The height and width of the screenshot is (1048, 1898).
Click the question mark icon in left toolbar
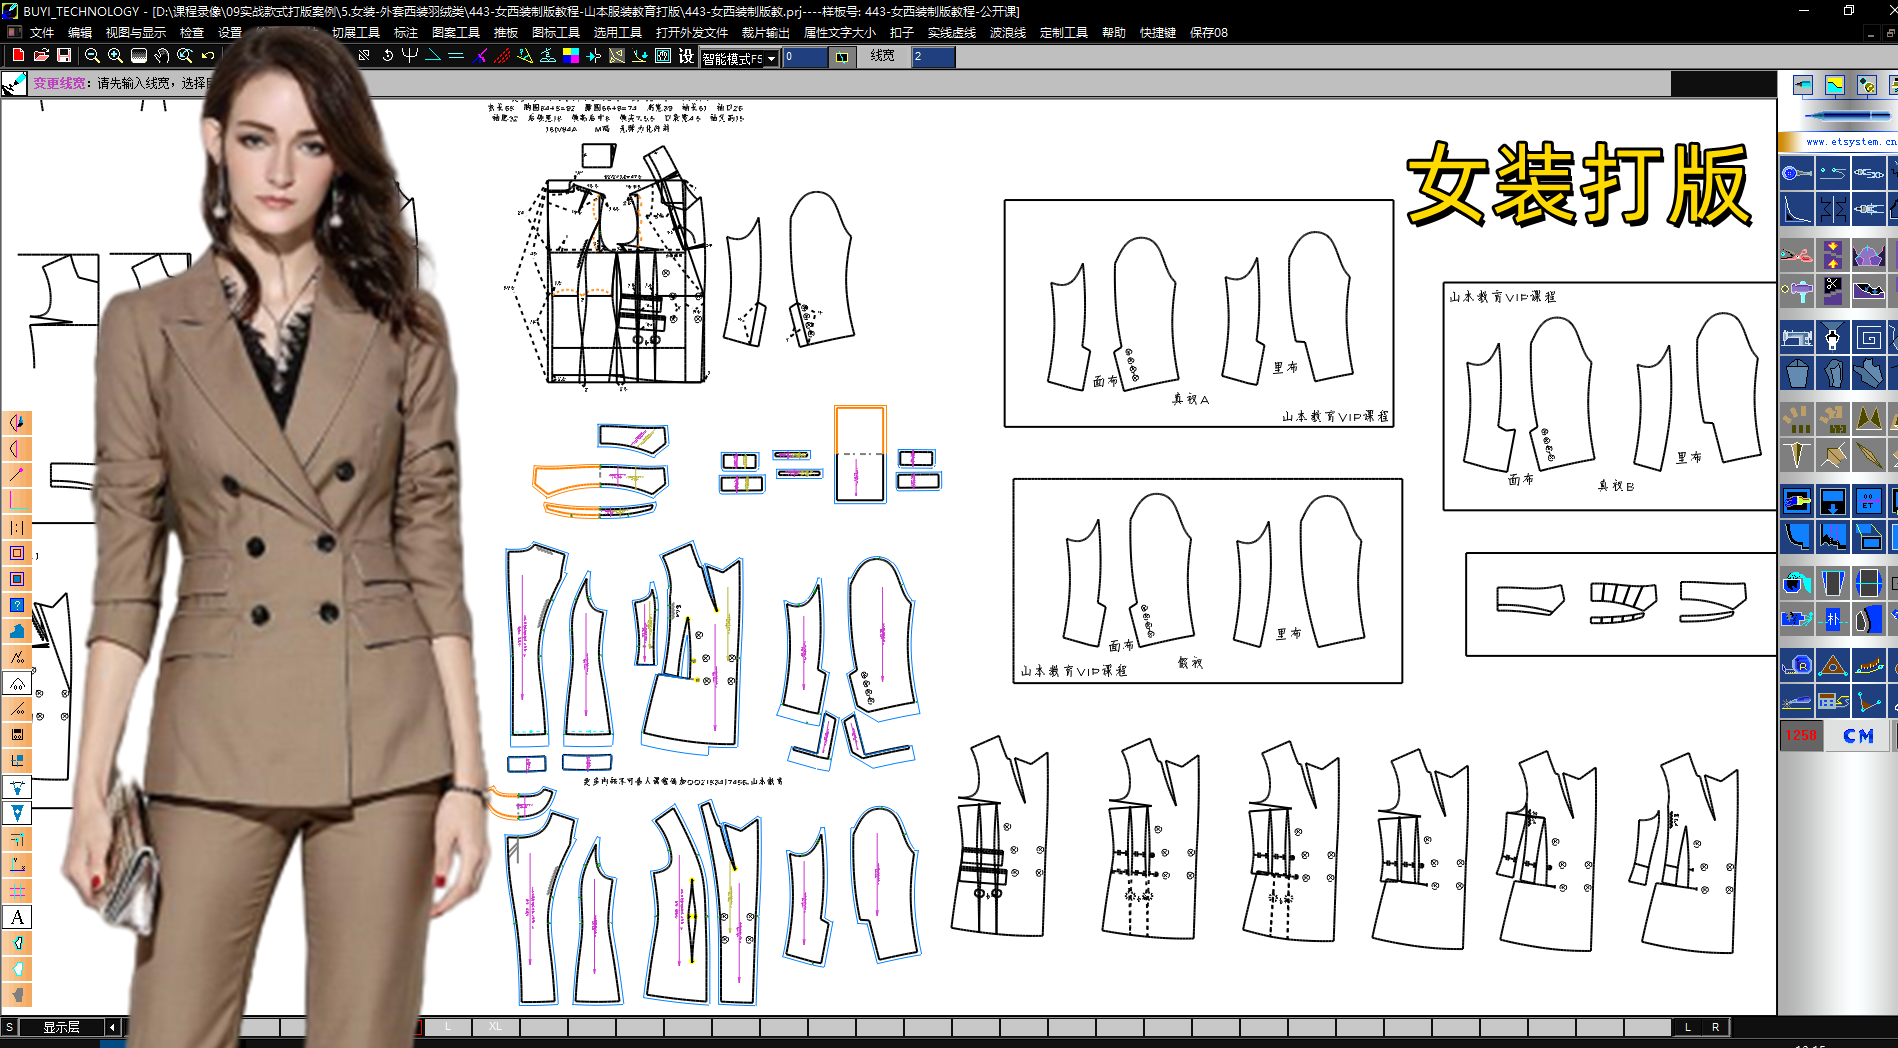pyautogui.click(x=17, y=605)
